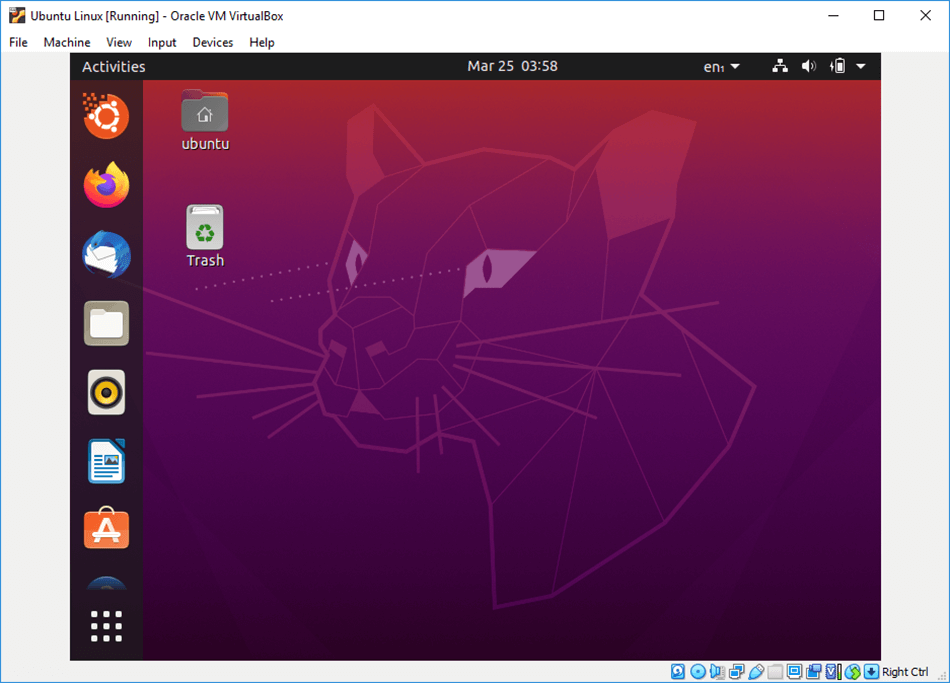The image size is (950, 683).
Task: Maximize the VirtualBox window
Action: click(x=879, y=15)
